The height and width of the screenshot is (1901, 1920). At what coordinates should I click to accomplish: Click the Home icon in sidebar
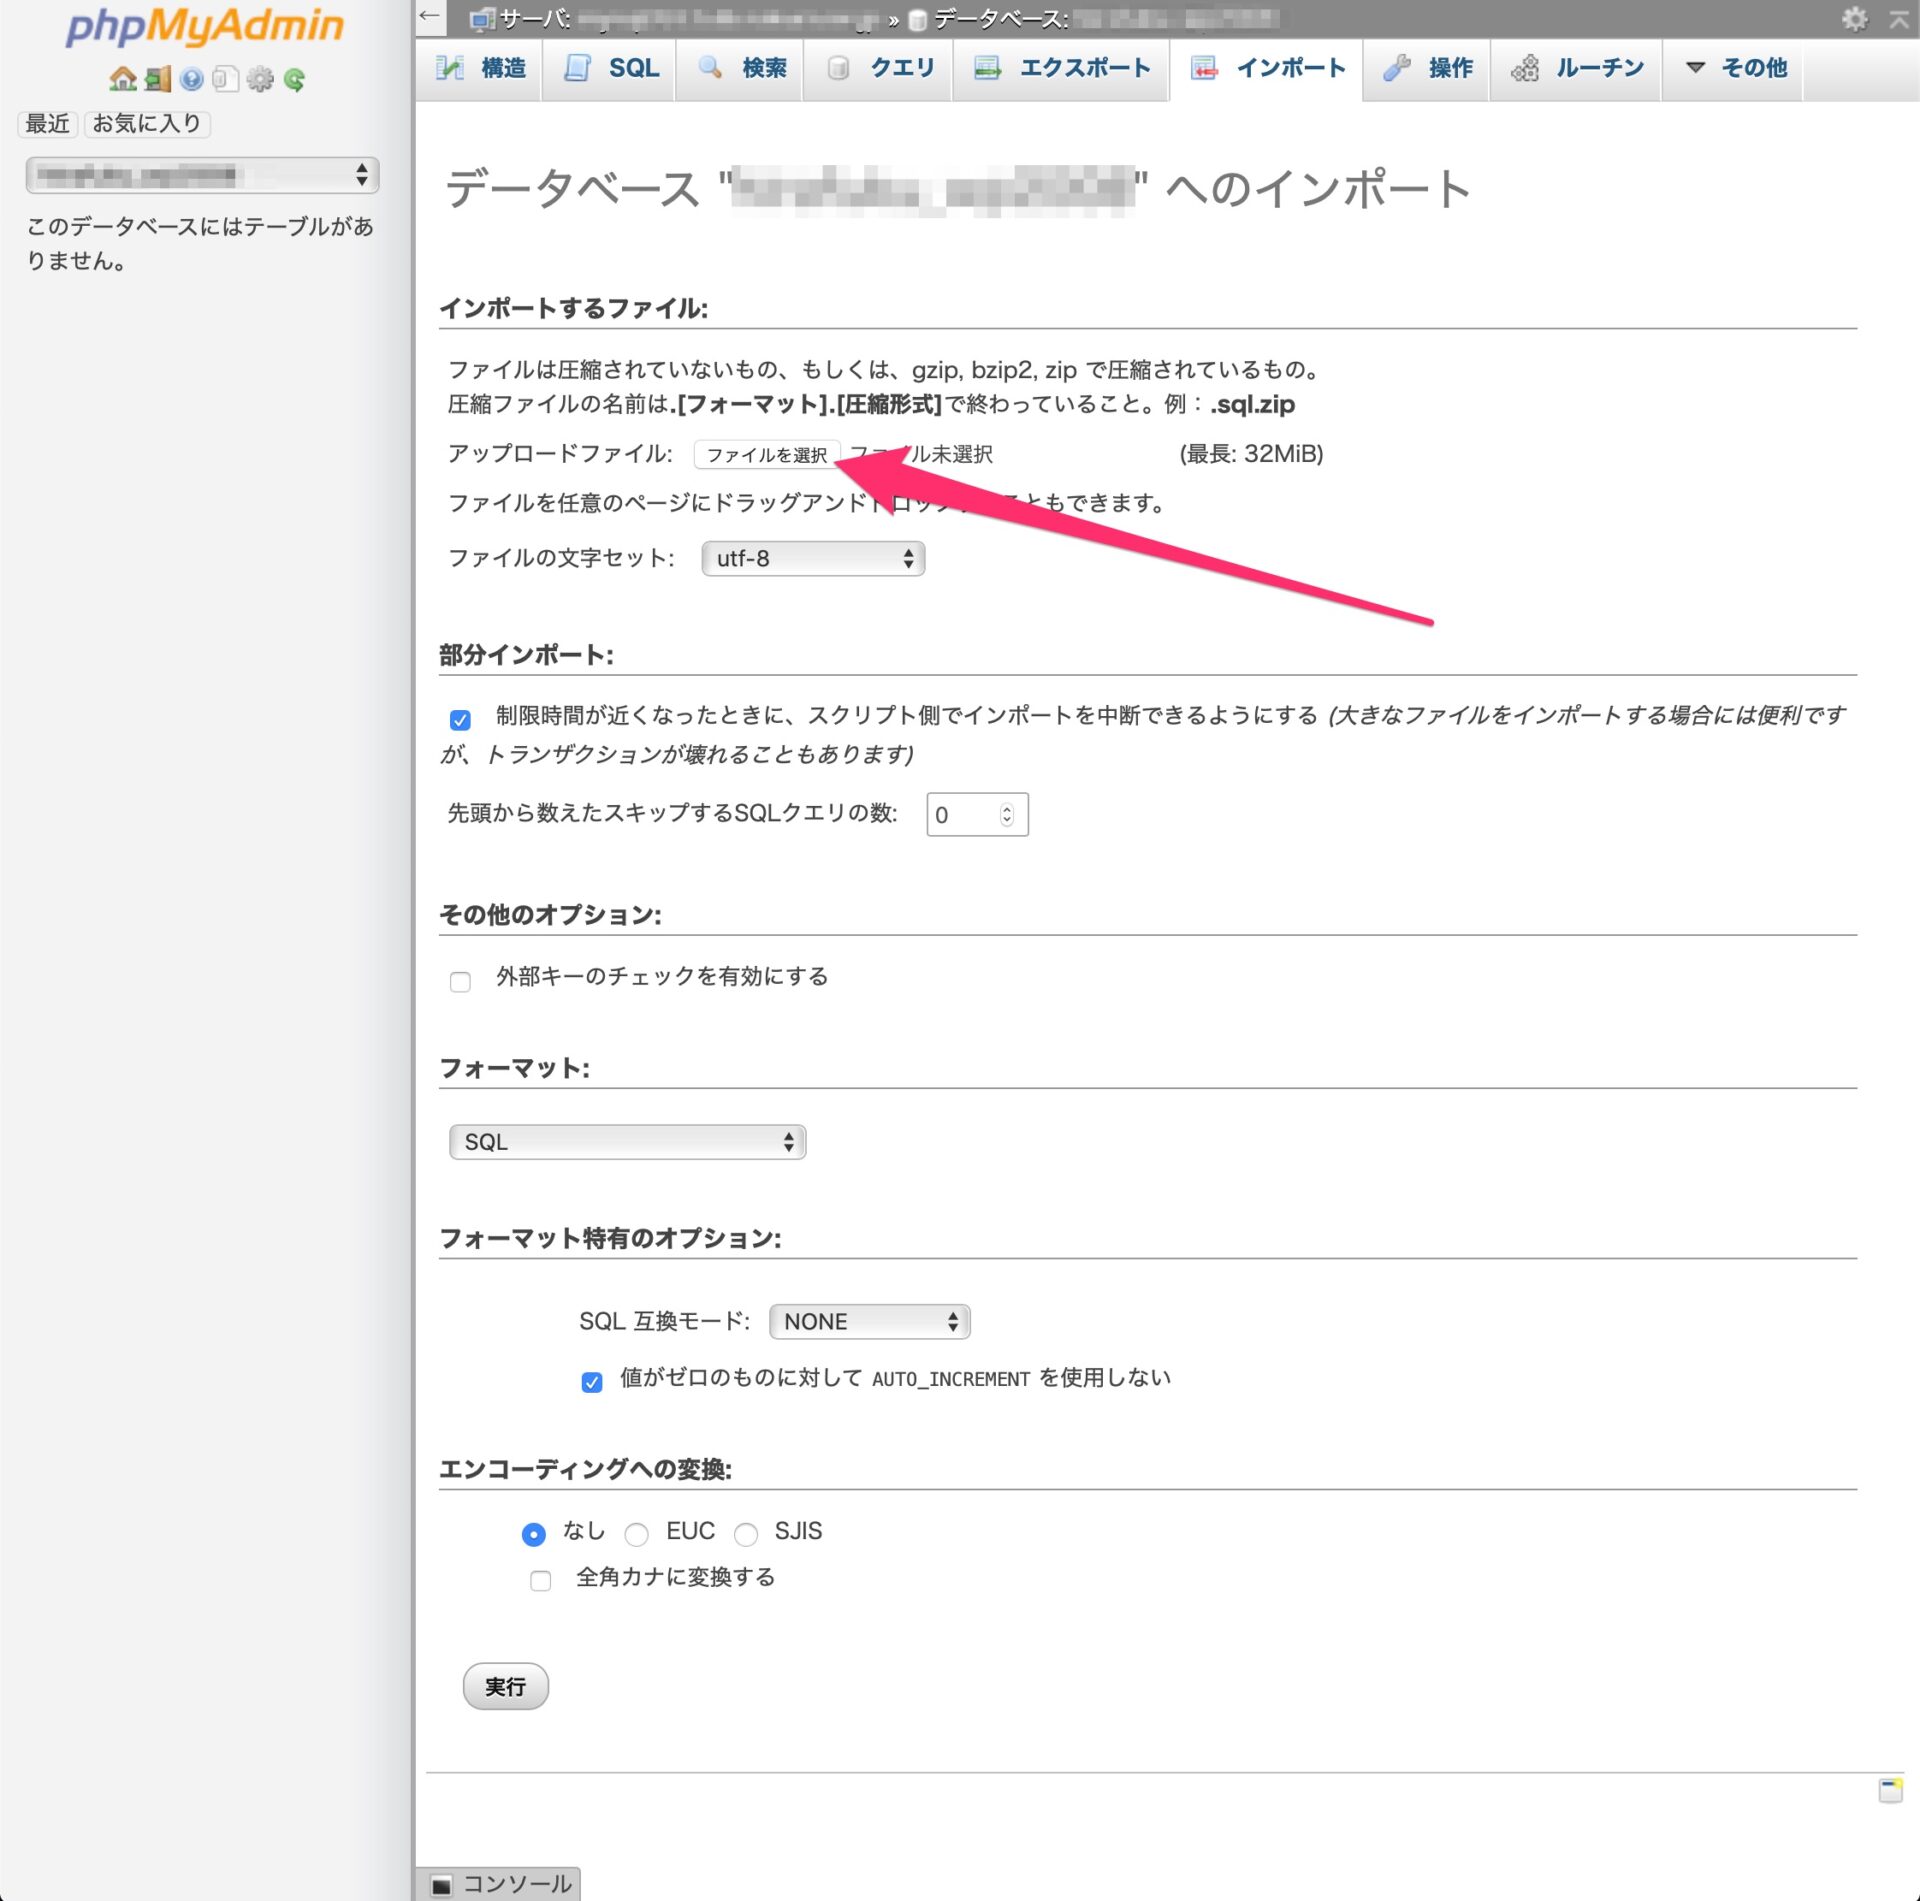point(123,79)
